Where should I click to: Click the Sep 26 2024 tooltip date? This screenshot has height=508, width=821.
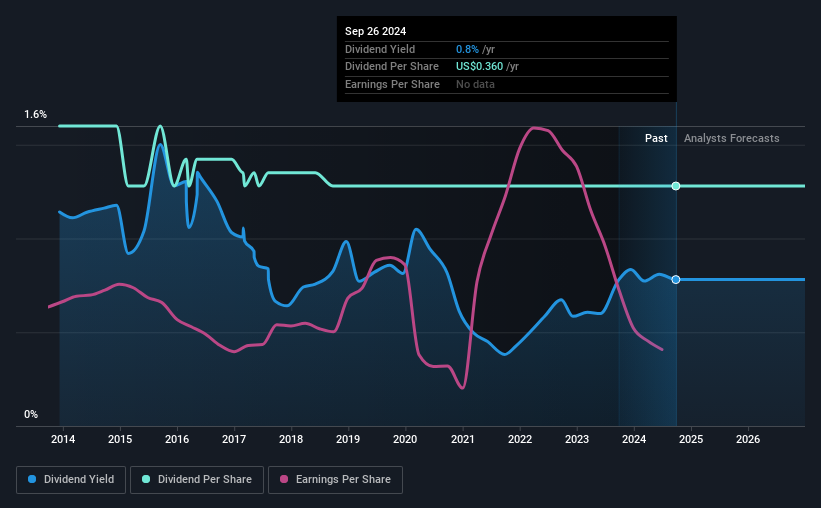(x=375, y=31)
